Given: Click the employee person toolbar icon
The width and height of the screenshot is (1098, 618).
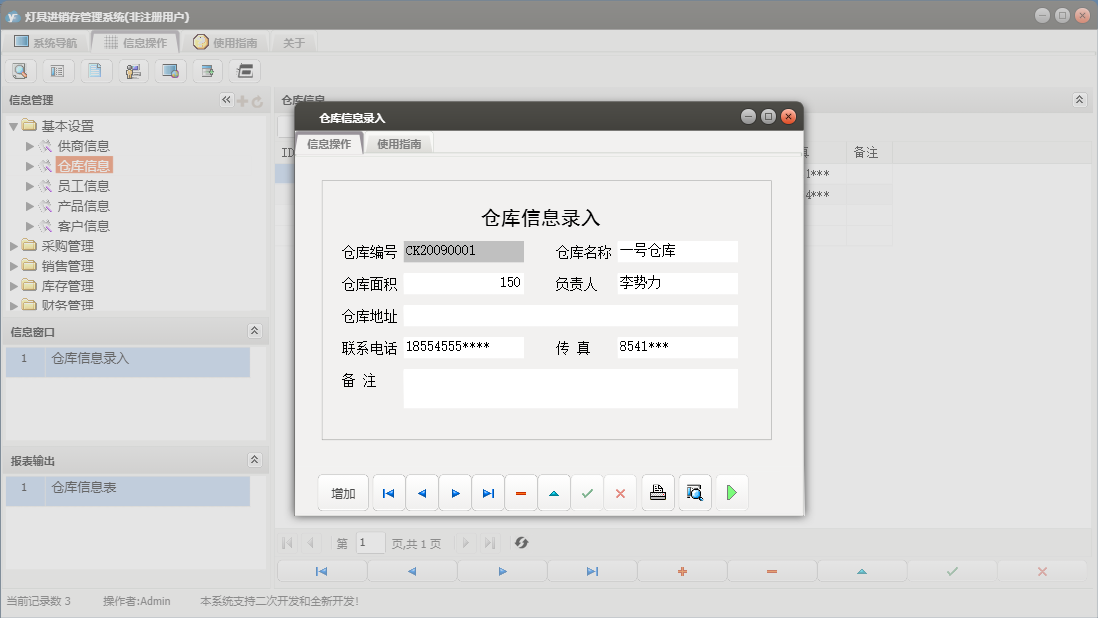Looking at the screenshot, I should [132, 70].
